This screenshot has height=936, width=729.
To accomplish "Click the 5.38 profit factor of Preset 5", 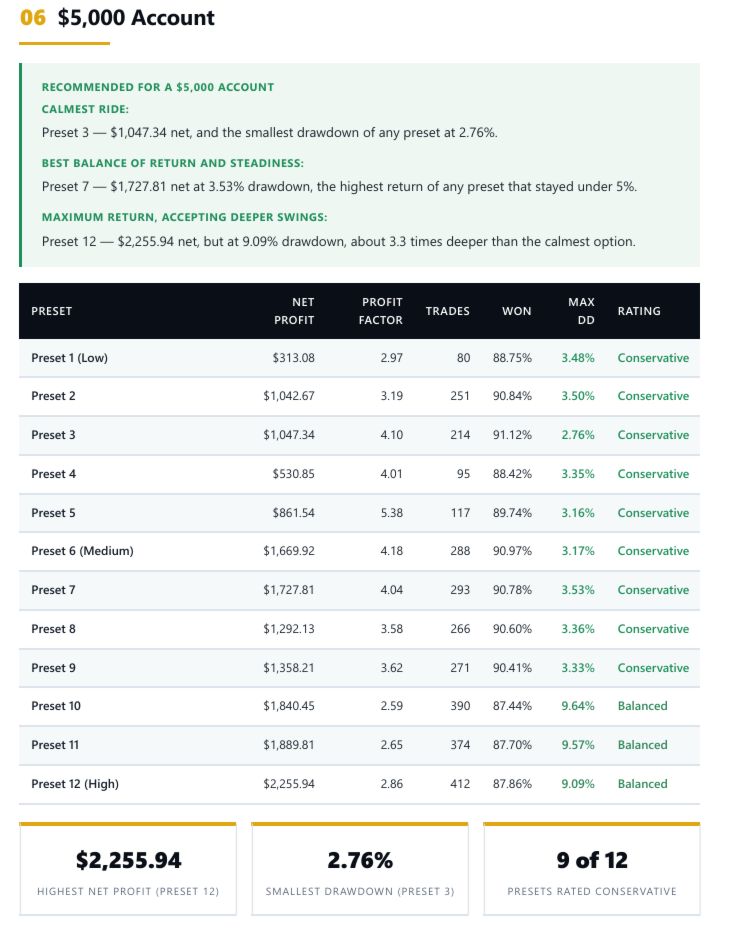I will point(392,513).
